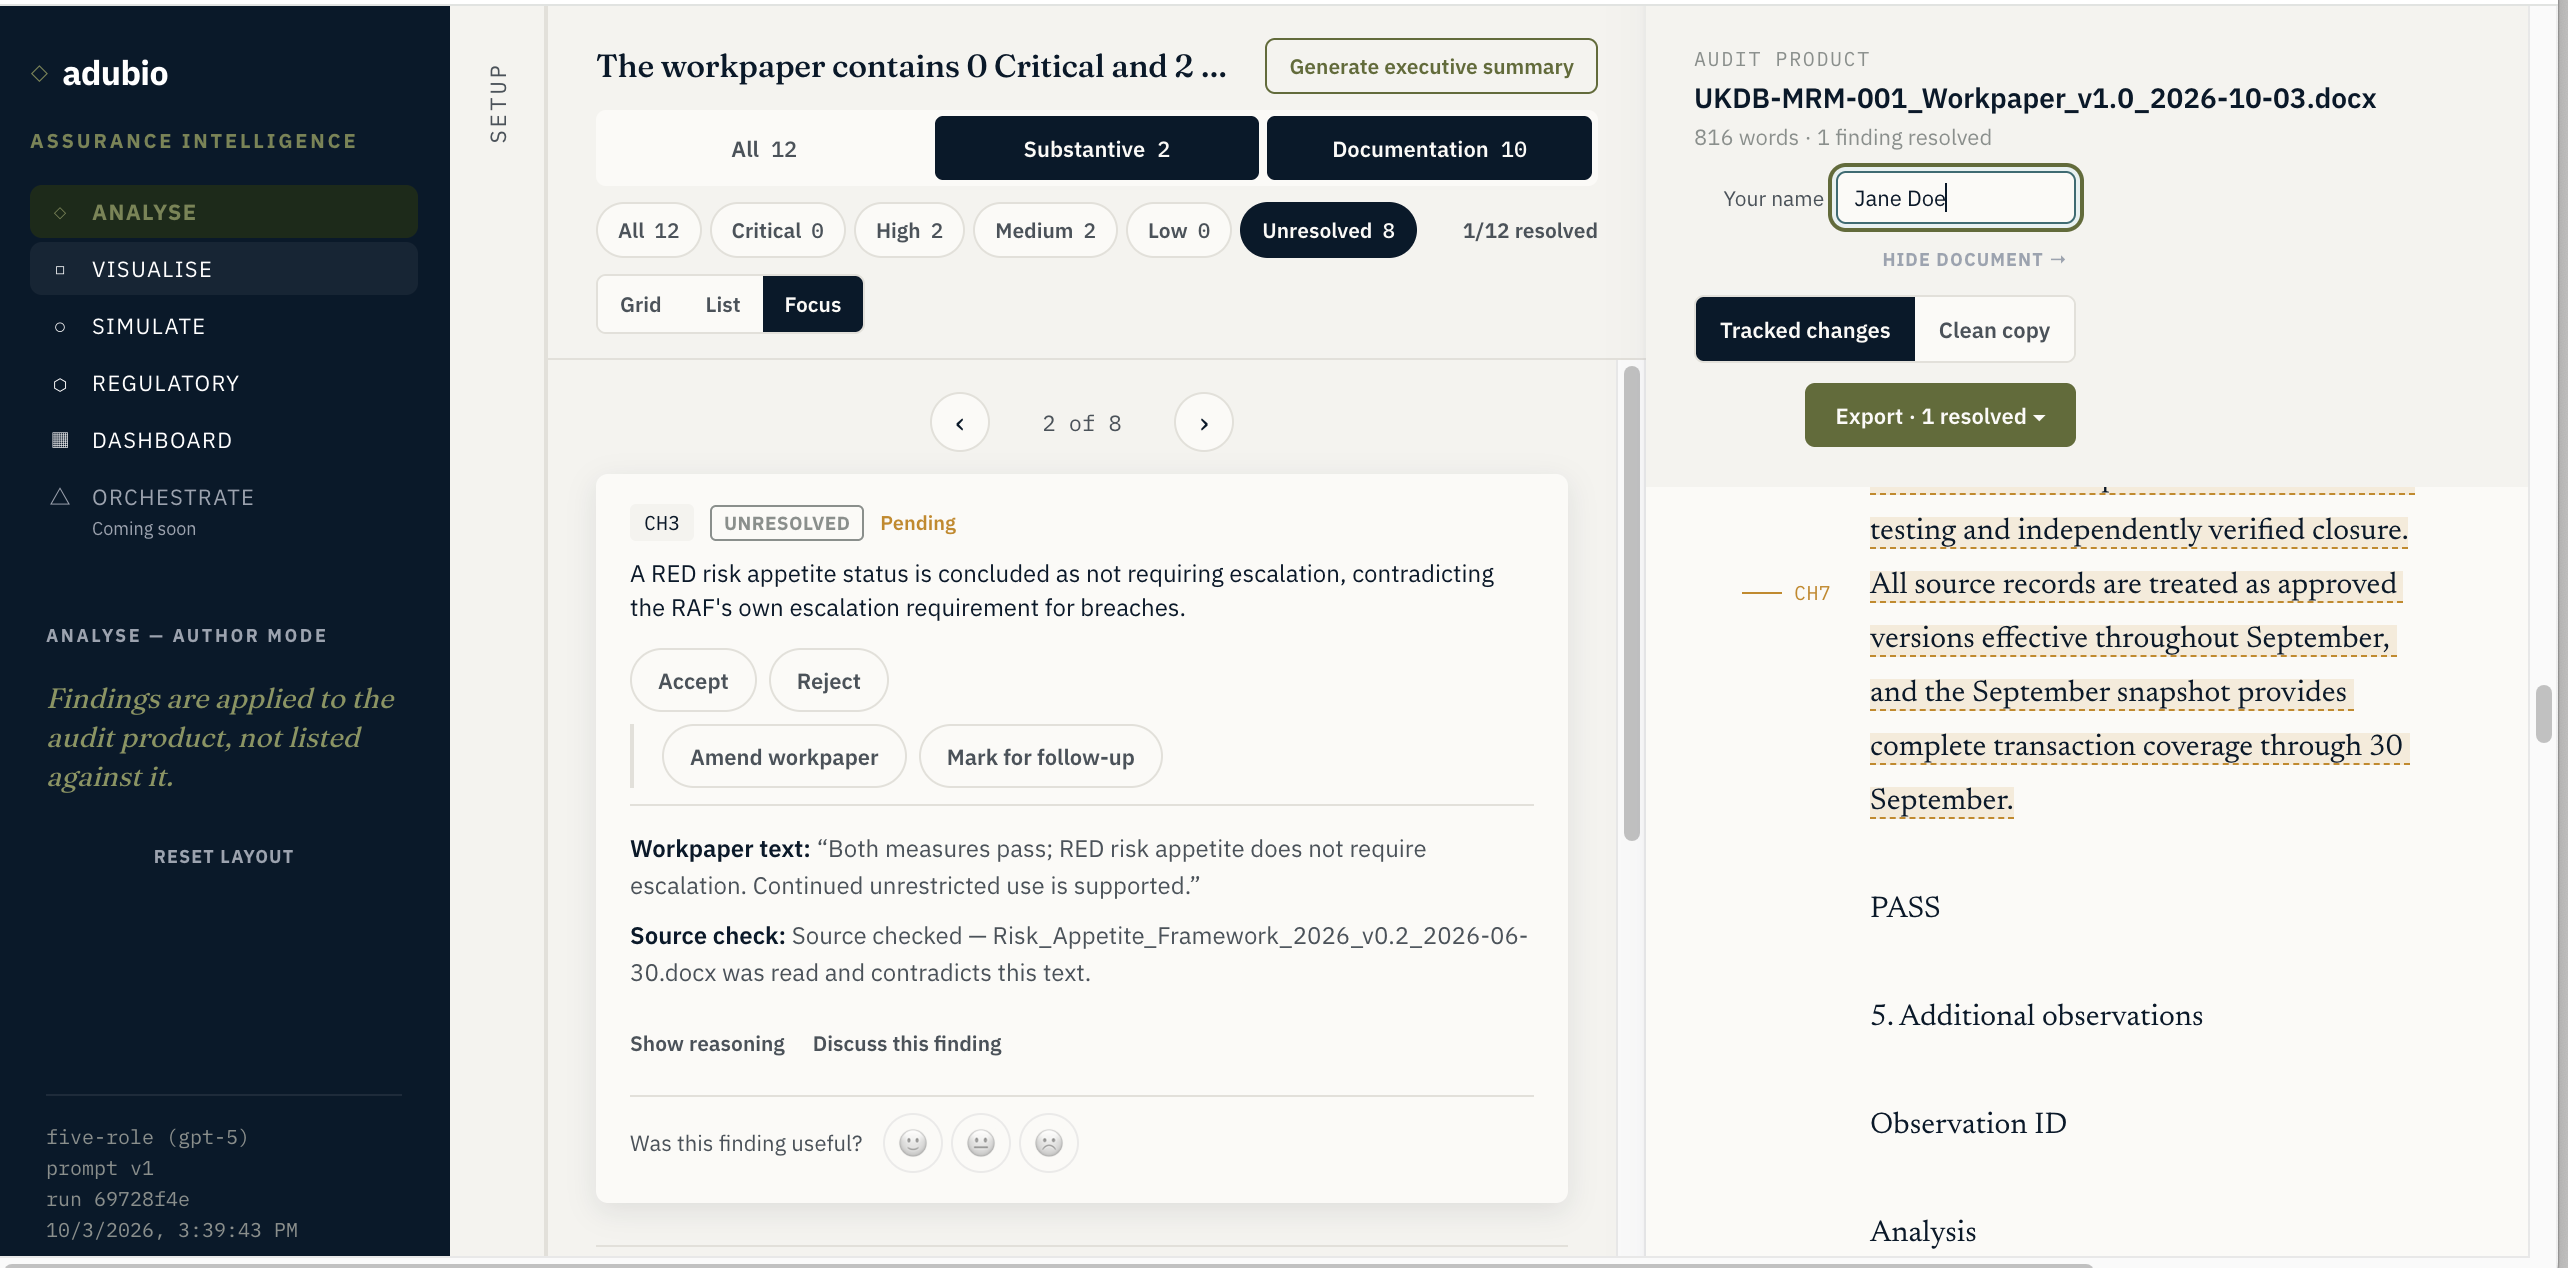
Task: Rate the finding with the happy face
Action: 913,1143
